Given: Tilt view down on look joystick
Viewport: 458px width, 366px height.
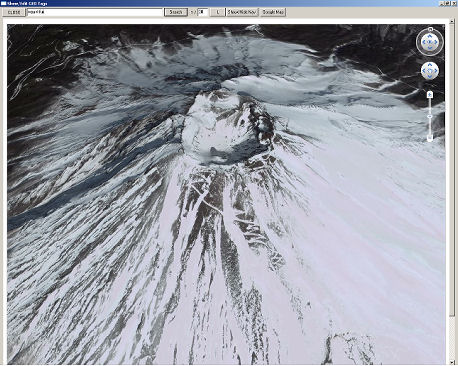Looking at the screenshot, I should (430, 48).
